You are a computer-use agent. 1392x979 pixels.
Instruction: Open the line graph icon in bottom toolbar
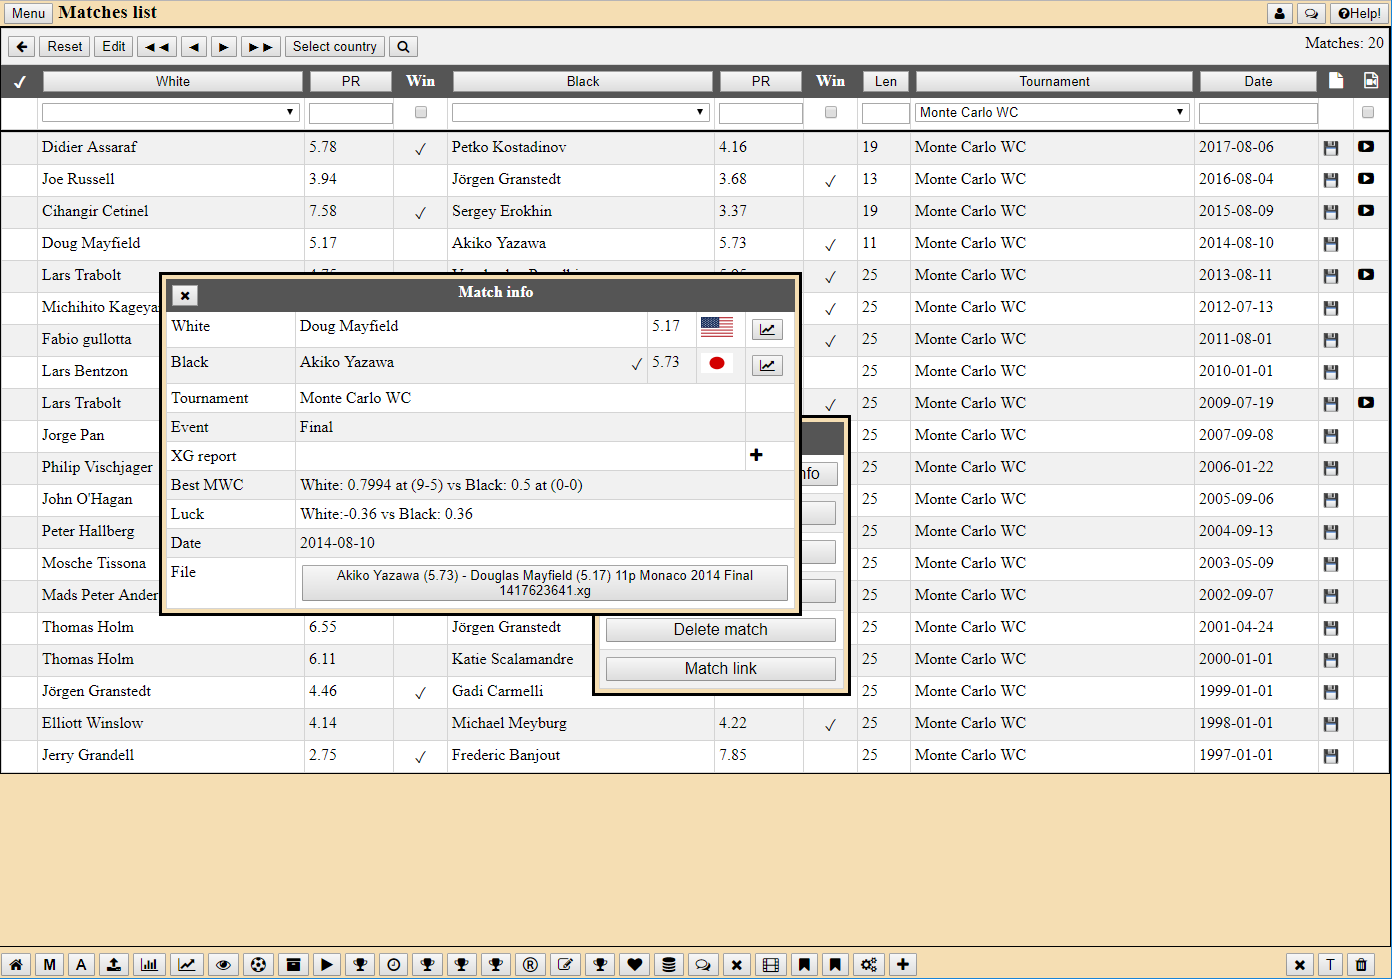[186, 965]
